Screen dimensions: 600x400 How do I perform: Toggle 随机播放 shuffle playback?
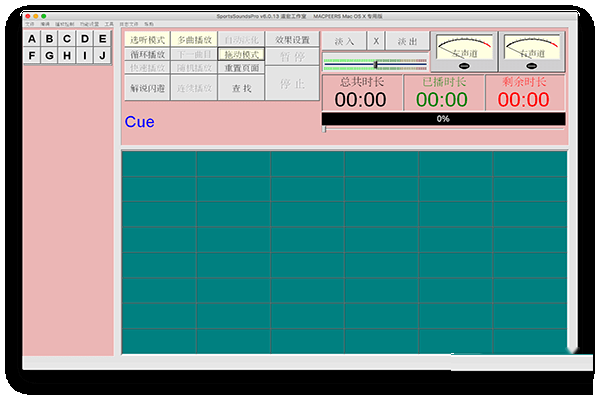(x=194, y=68)
